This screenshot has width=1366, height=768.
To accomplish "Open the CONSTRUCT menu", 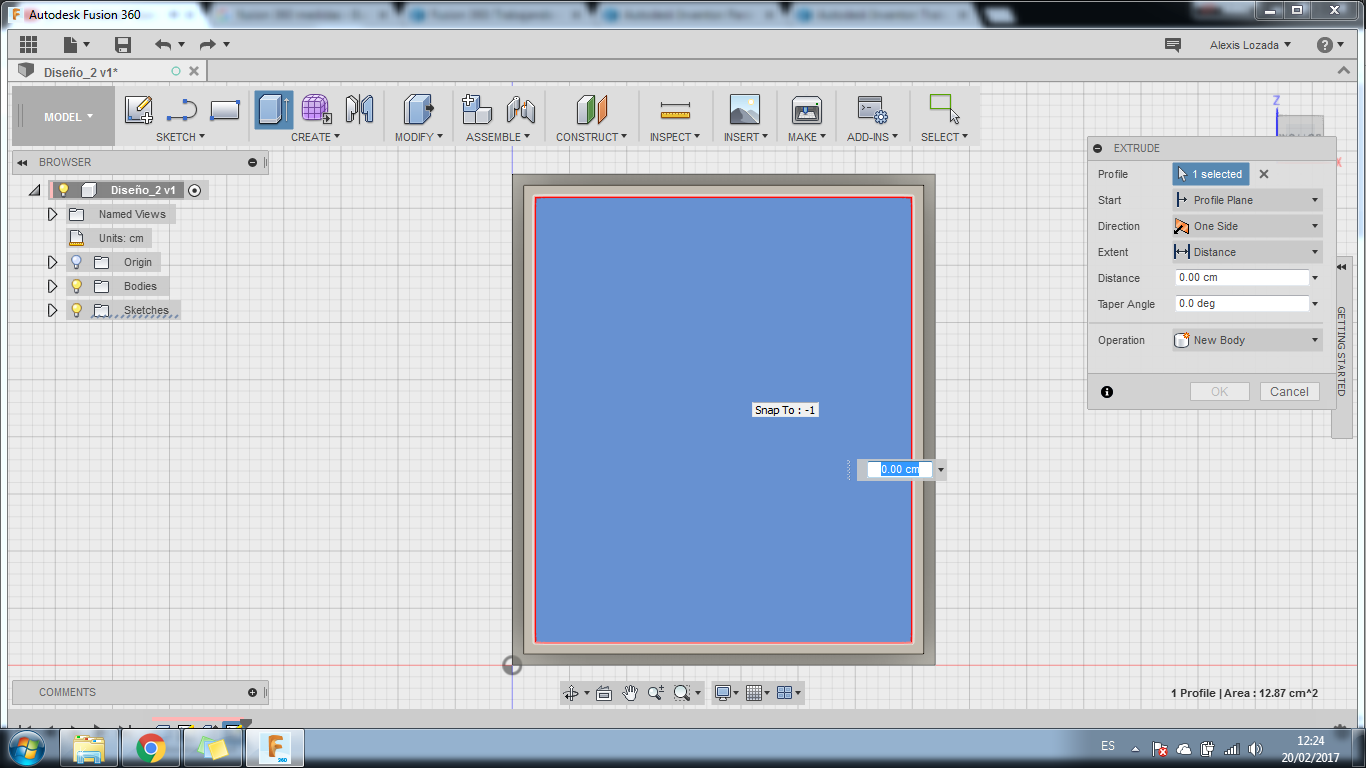I will (x=591, y=137).
